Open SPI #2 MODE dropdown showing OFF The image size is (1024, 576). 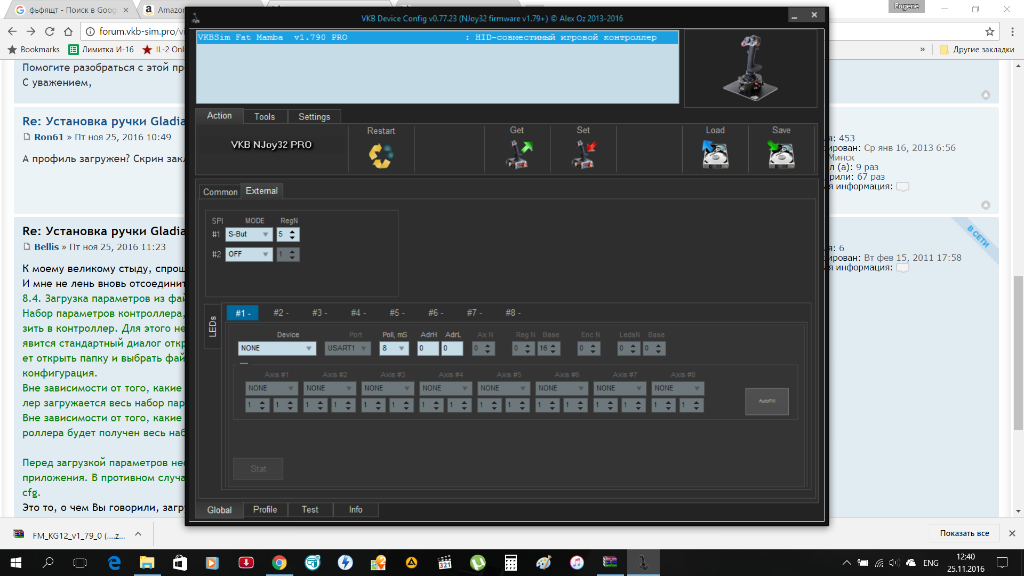point(249,254)
